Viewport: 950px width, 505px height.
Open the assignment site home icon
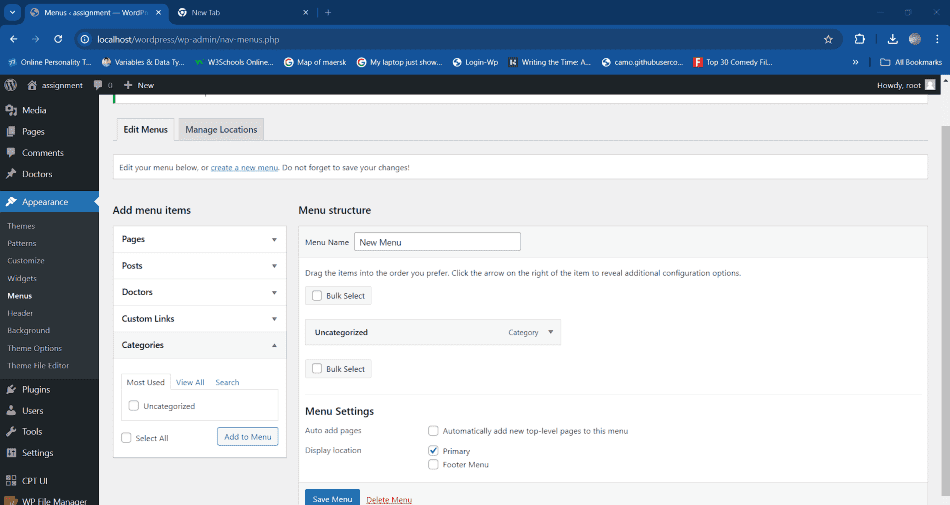point(32,85)
